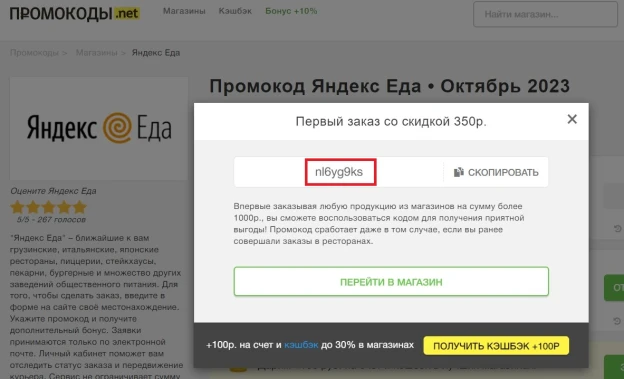Click the Промокоды.net logo
The width and height of the screenshot is (624, 379).
click(x=75, y=14)
